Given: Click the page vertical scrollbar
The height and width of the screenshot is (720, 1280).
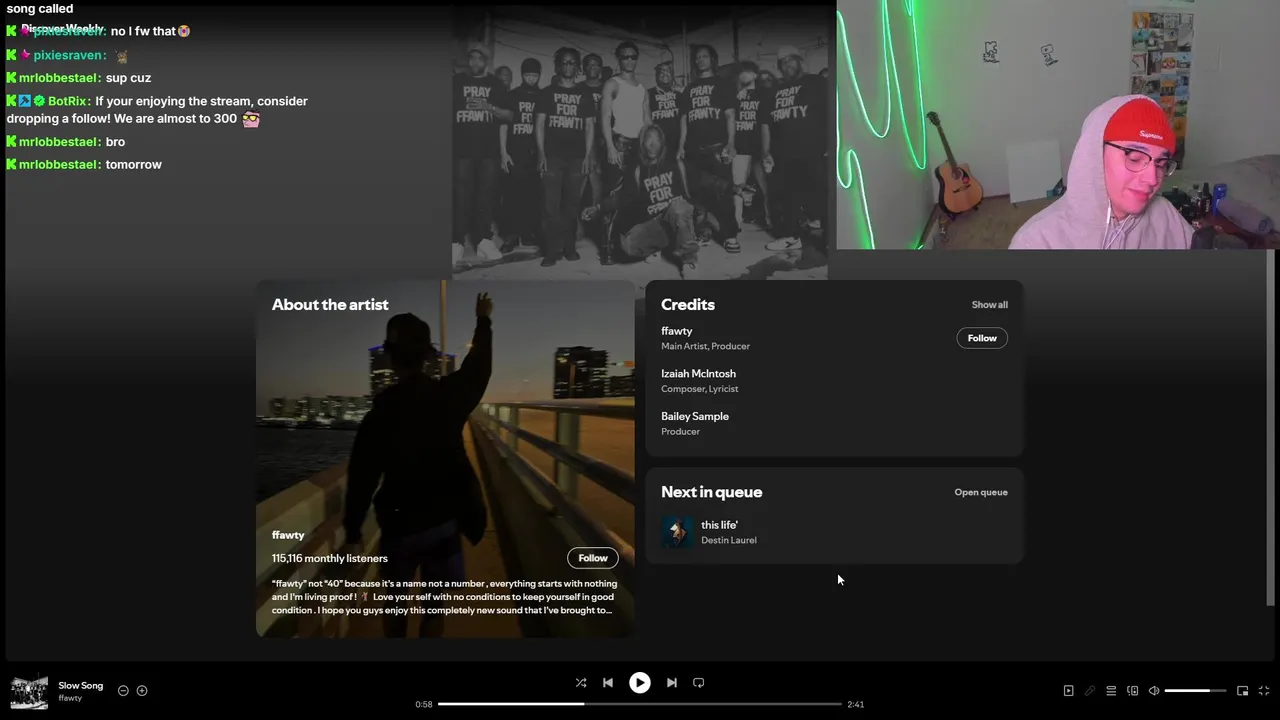Looking at the screenshot, I should pyautogui.click(x=1272, y=425).
